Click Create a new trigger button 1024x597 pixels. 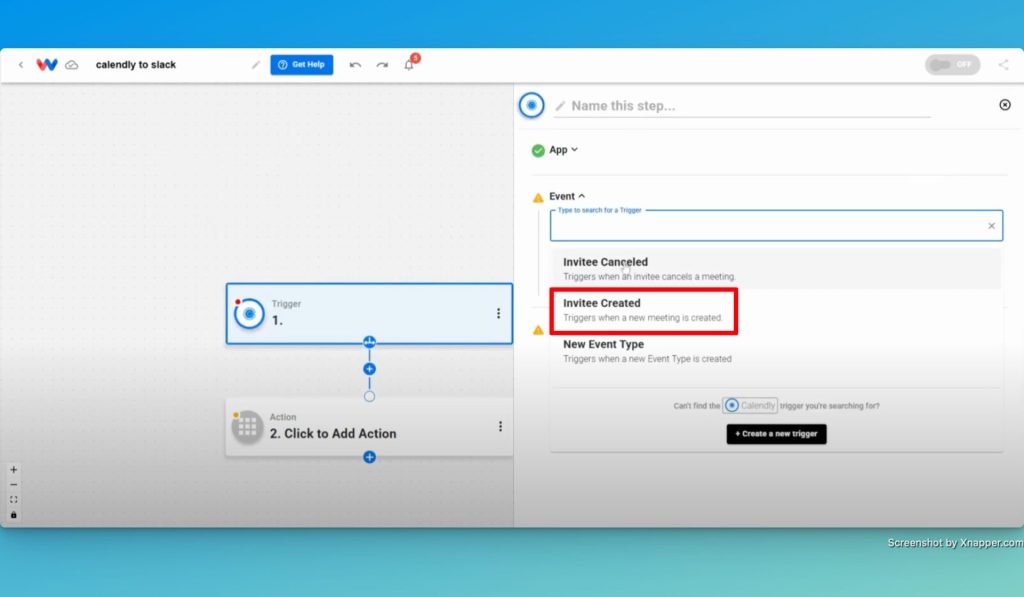click(x=776, y=434)
